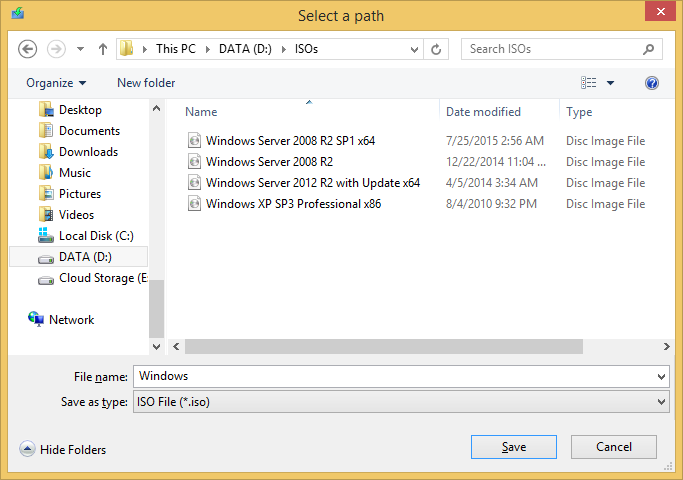The image size is (683, 480).
Task: Open Cloud Storage drive in navigation pane
Action: point(103,278)
